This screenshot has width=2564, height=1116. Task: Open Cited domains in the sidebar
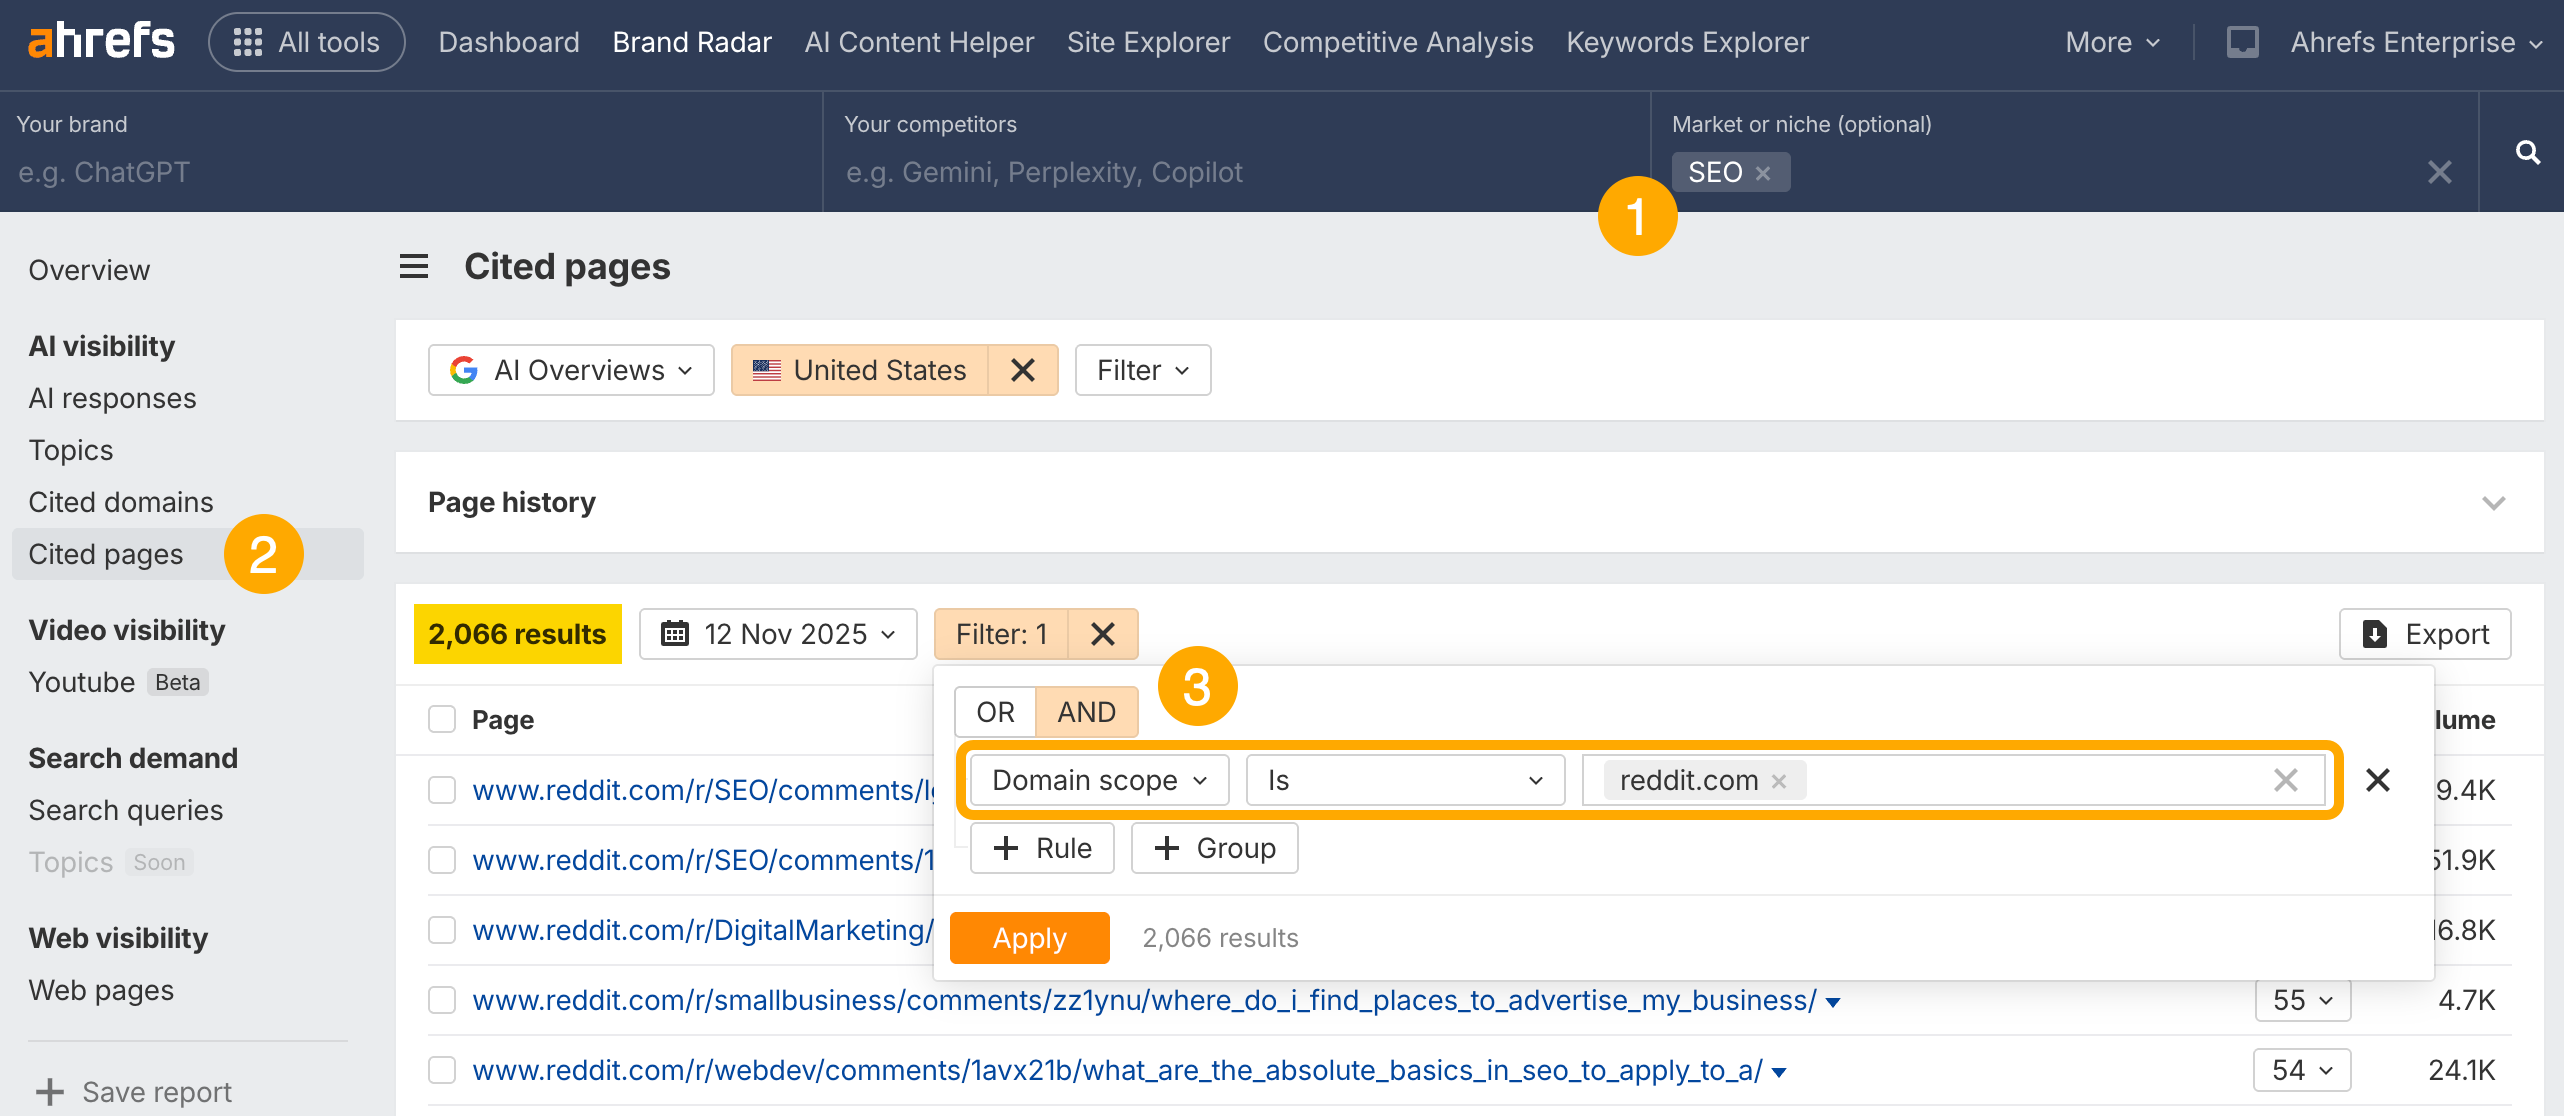pyautogui.click(x=121, y=502)
